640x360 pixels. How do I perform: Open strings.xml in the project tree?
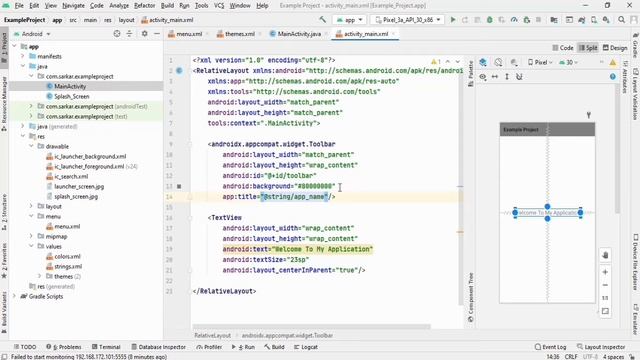tap(68, 267)
